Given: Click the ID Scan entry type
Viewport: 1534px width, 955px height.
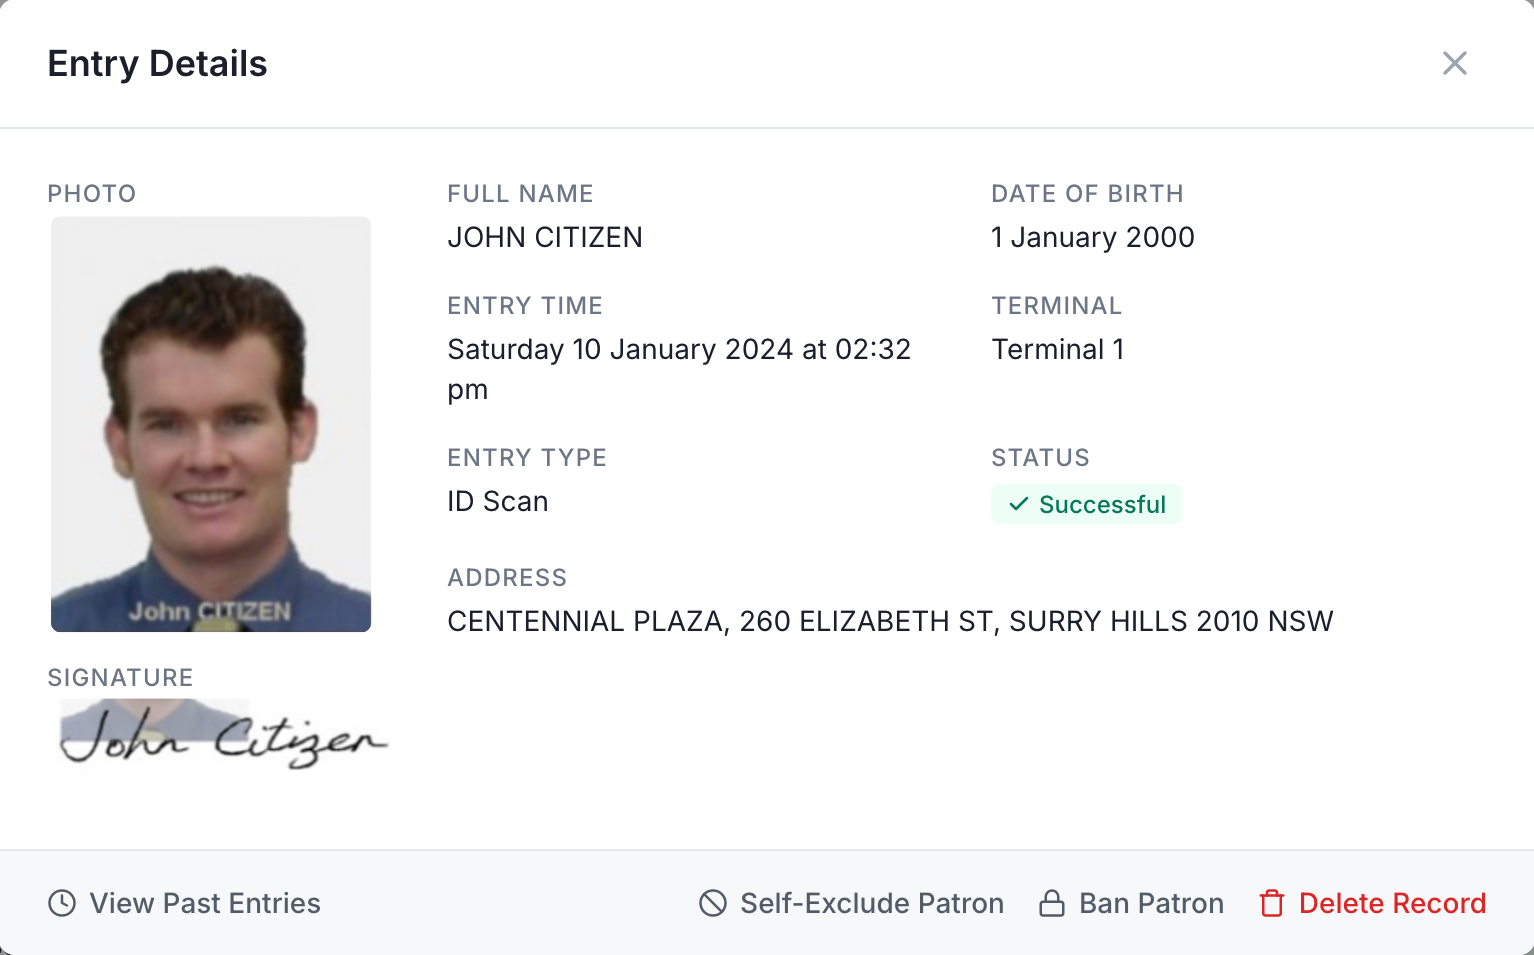Looking at the screenshot, I should tap(497, 501).
